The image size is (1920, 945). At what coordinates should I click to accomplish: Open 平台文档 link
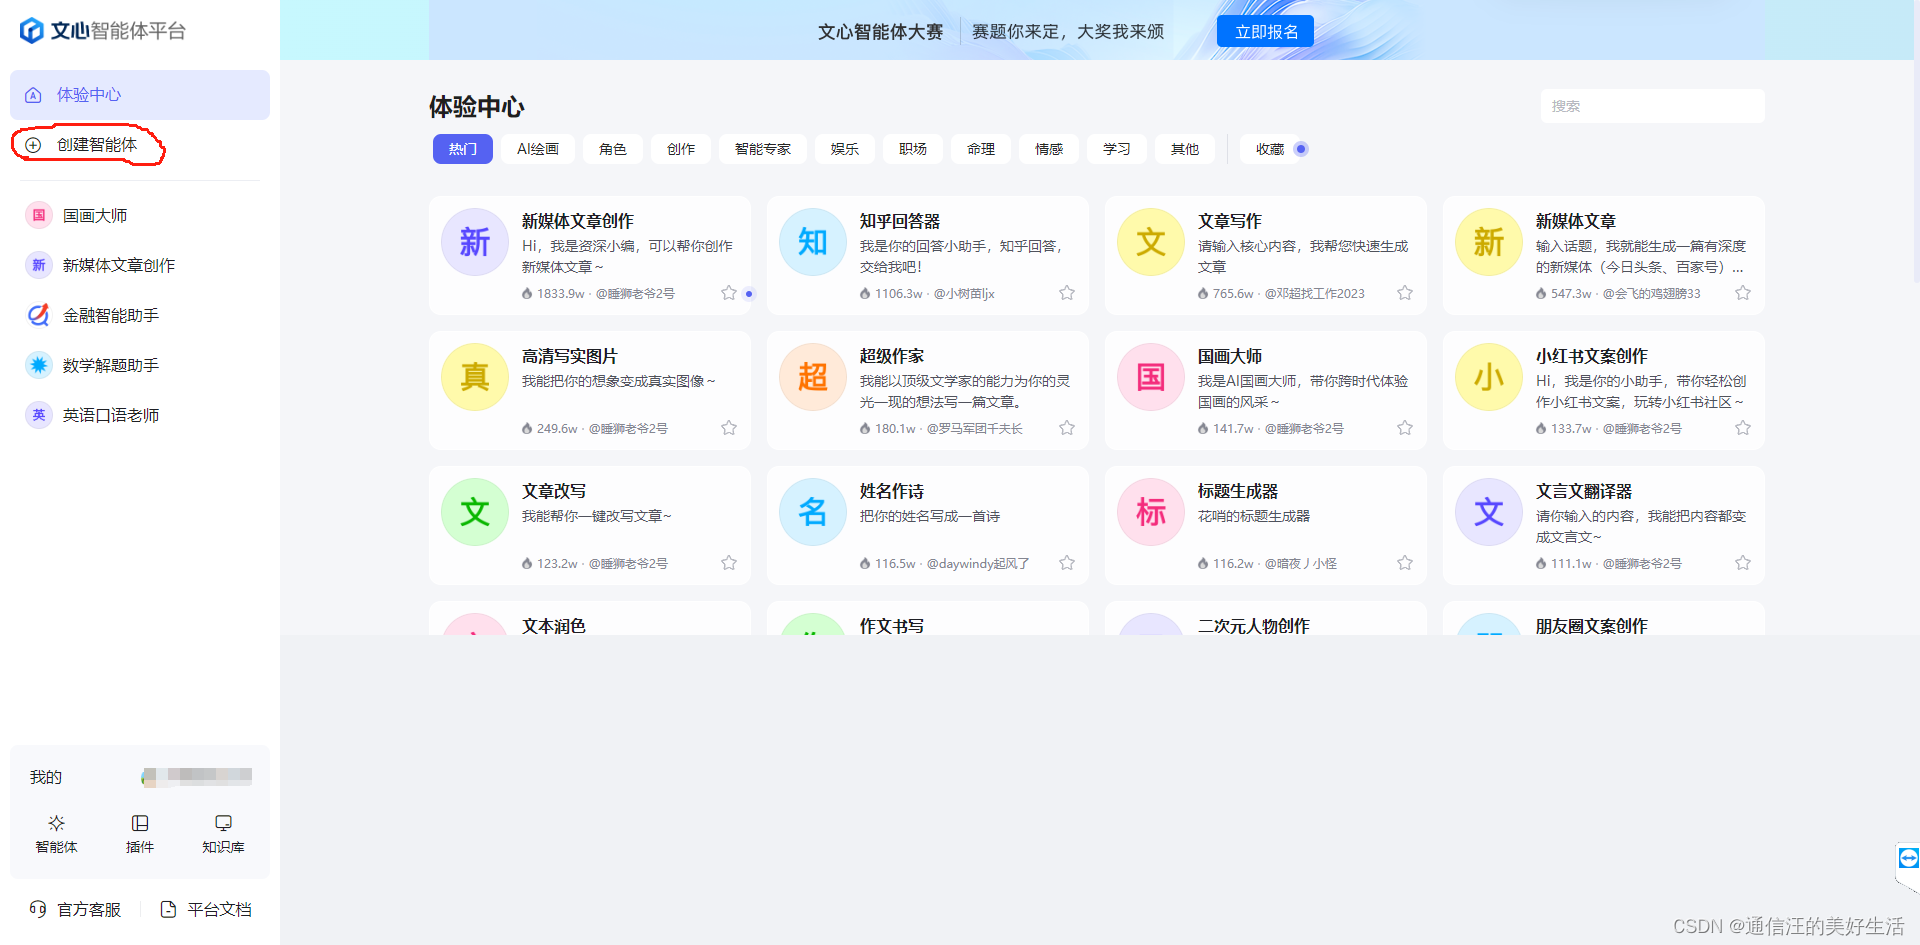click(x=206, y=909)
